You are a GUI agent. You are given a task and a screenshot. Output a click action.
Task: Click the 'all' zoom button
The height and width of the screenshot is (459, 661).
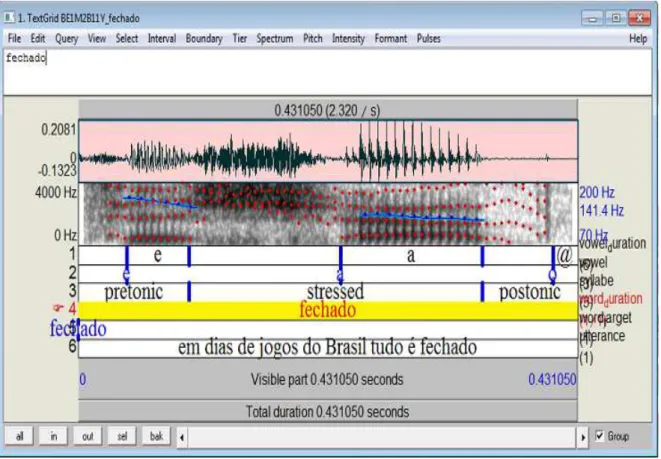pyautogui.click(x=19, y=437)
